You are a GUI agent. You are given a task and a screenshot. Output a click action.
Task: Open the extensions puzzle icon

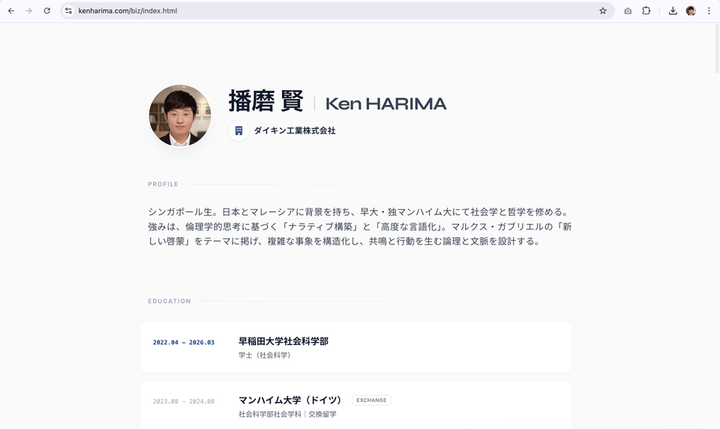[x=646, y=11]
